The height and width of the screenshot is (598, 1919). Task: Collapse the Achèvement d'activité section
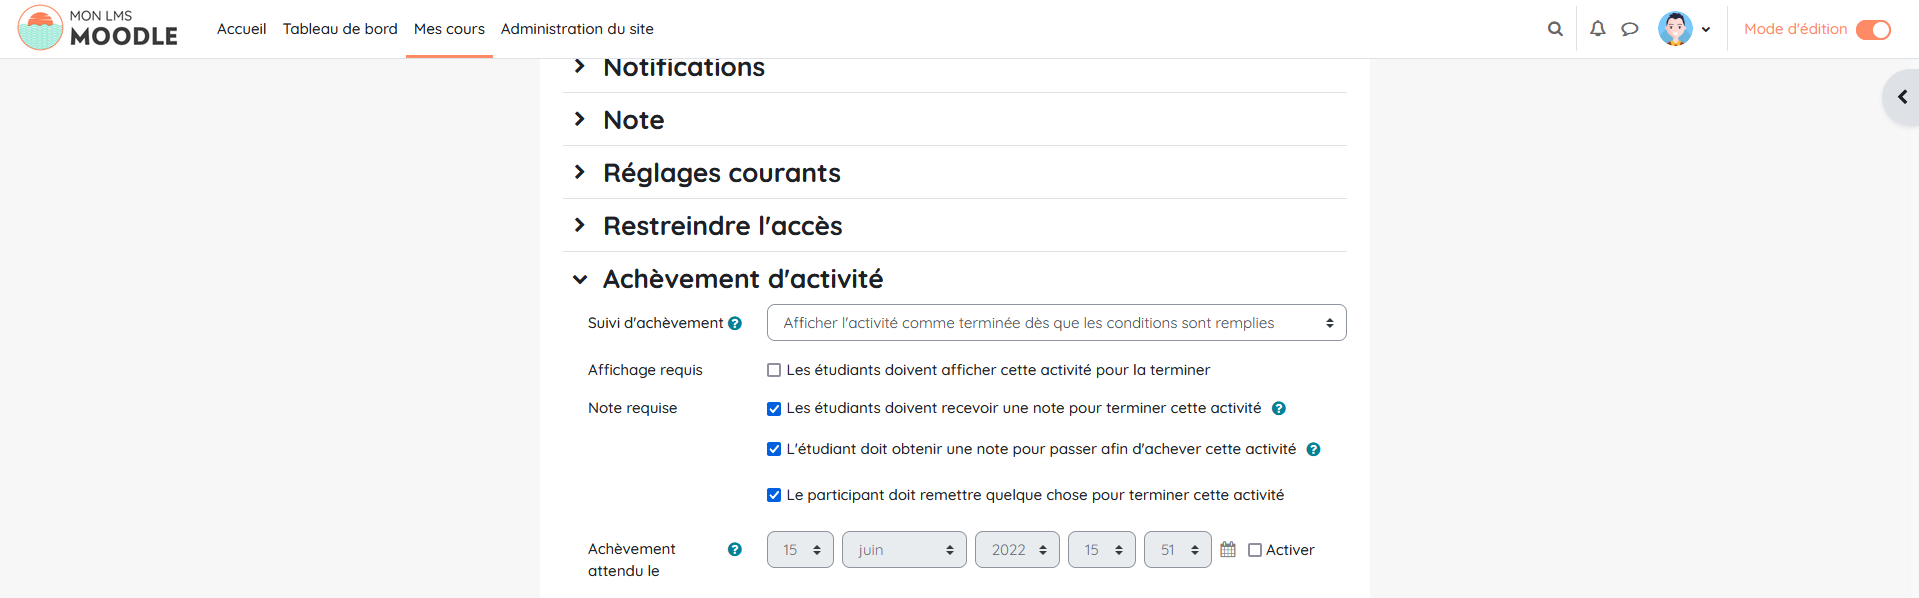[580, 279]
